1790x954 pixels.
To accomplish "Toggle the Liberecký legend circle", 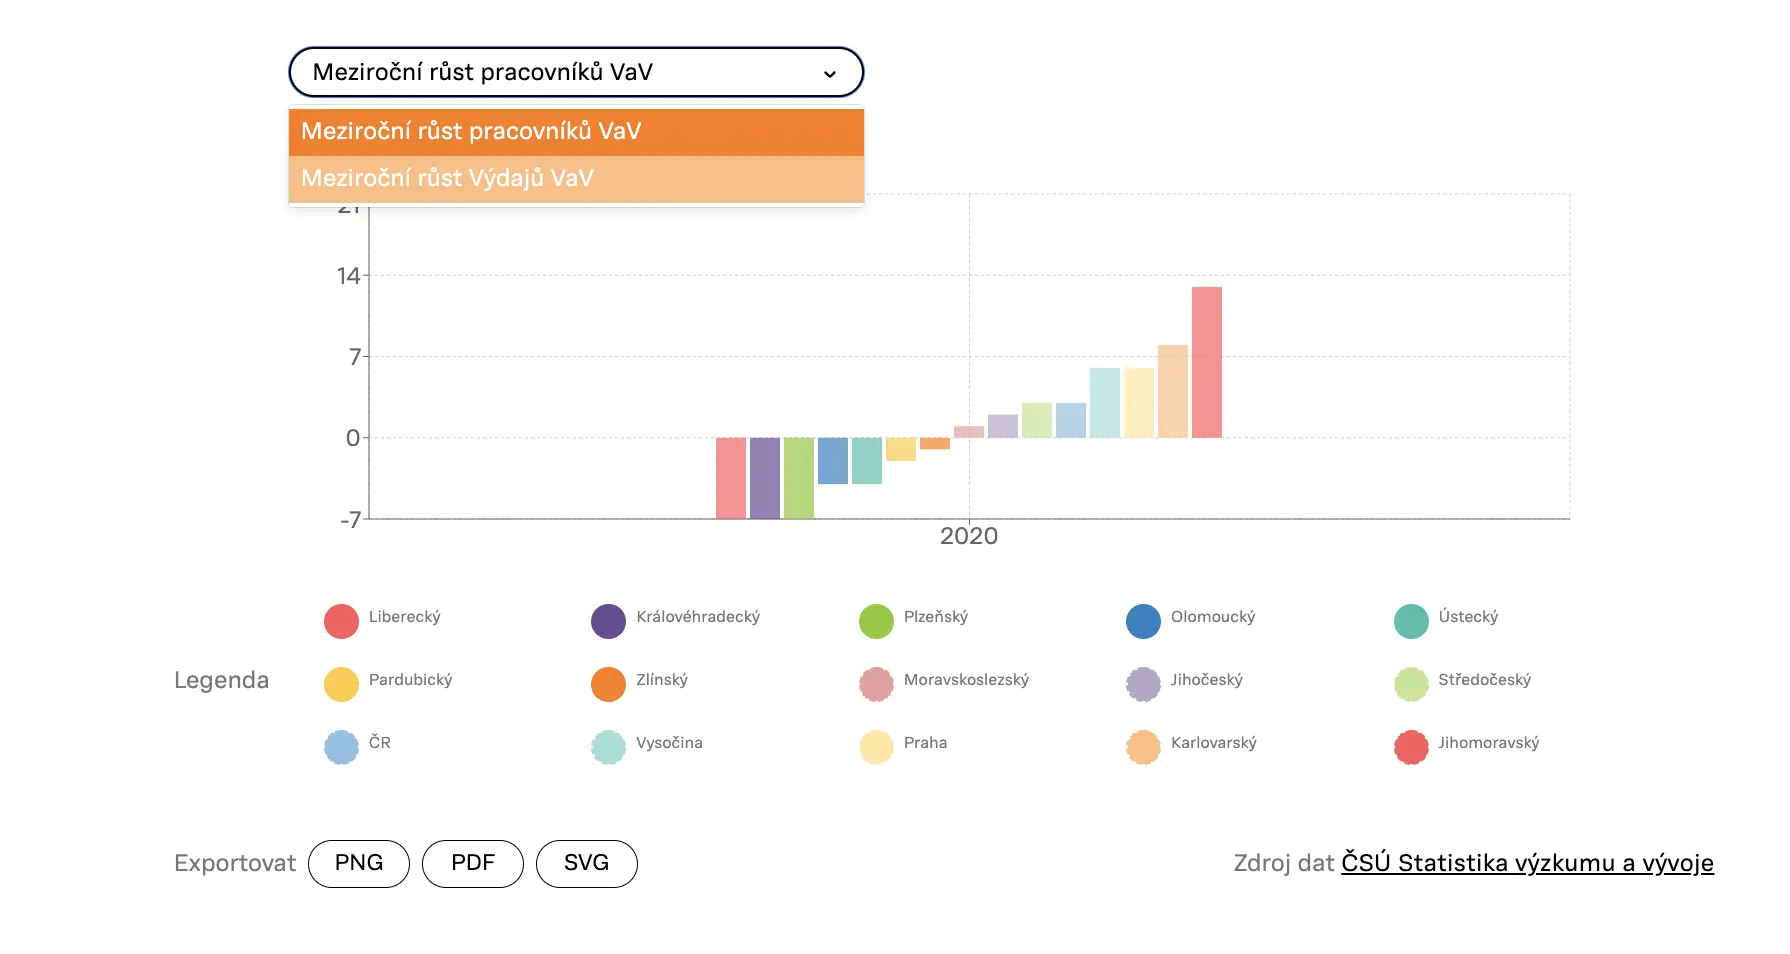I will click(341, 621).
